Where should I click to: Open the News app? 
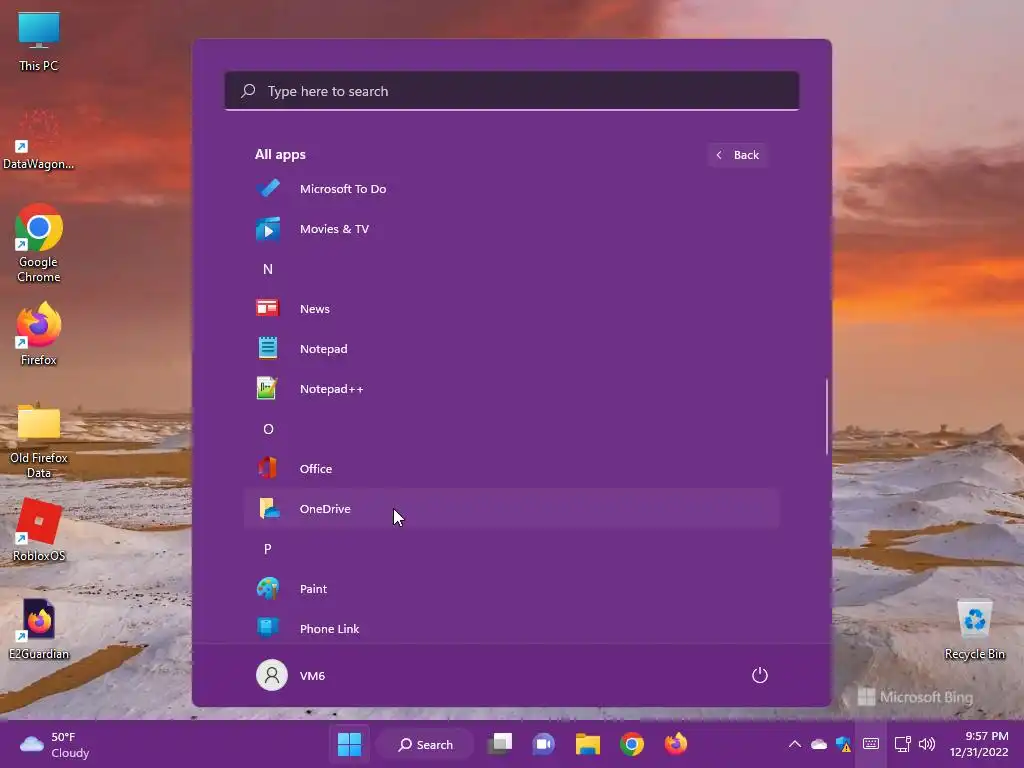click(511, 309)
